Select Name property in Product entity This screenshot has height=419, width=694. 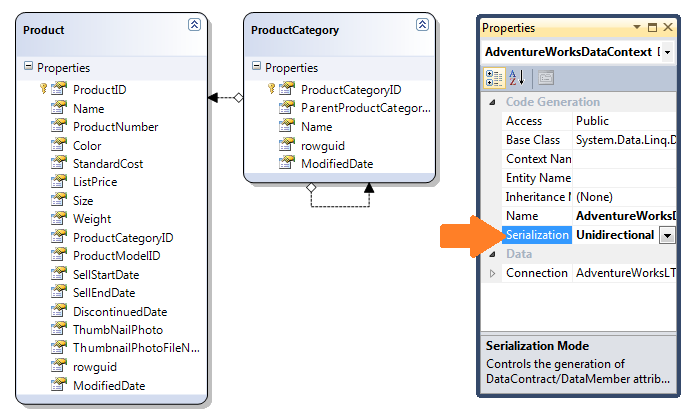pyautogui.click(x=89, y=109)
